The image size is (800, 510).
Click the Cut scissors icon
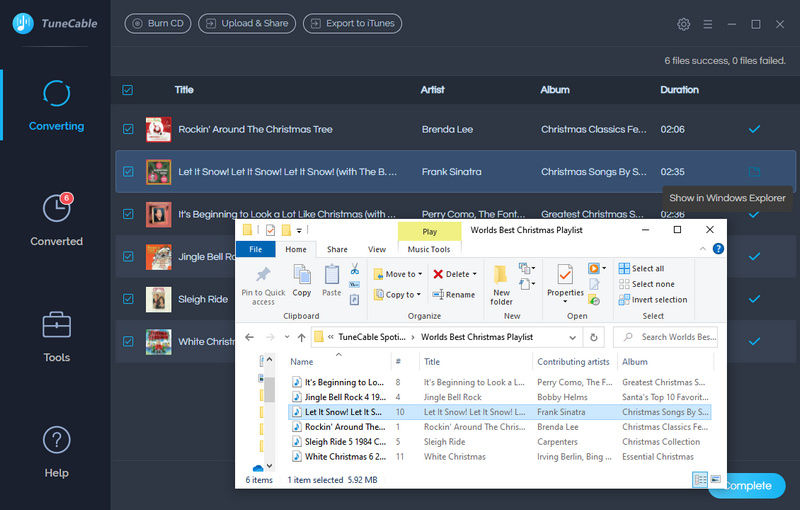pos(355,269)
